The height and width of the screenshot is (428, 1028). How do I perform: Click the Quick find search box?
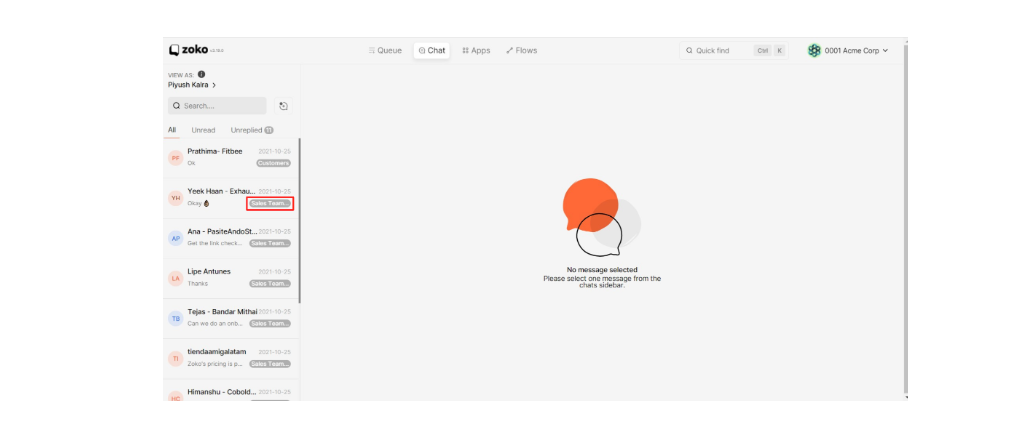coord(734,50)
